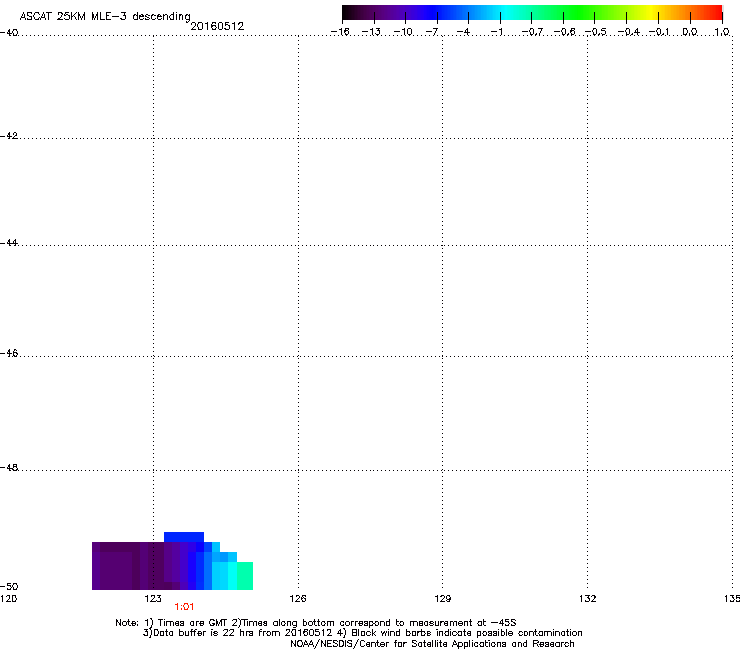
Task: Click the 123 longitude axis label
Action: 153,599
